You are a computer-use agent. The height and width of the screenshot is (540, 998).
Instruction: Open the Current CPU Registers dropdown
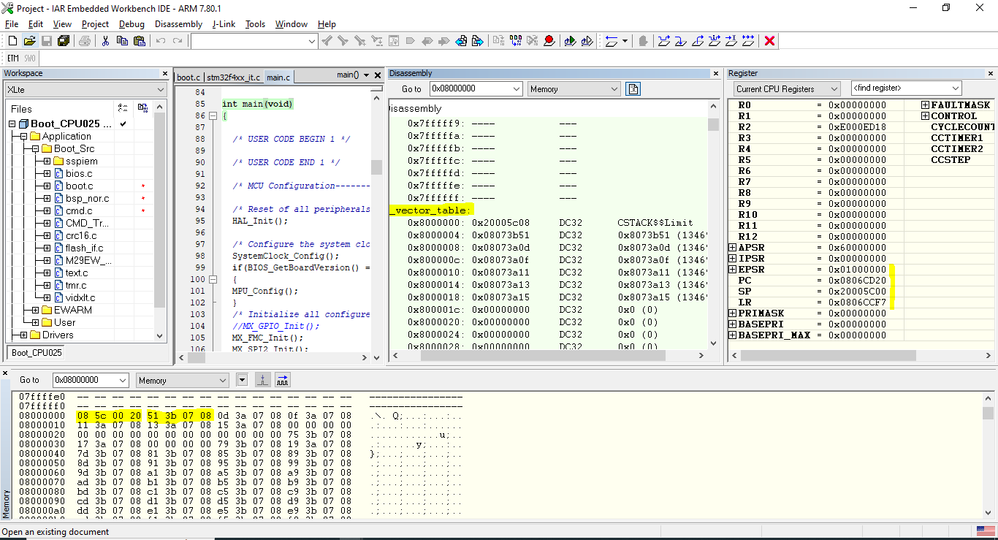pyautogui.click(x=833, y=89)
